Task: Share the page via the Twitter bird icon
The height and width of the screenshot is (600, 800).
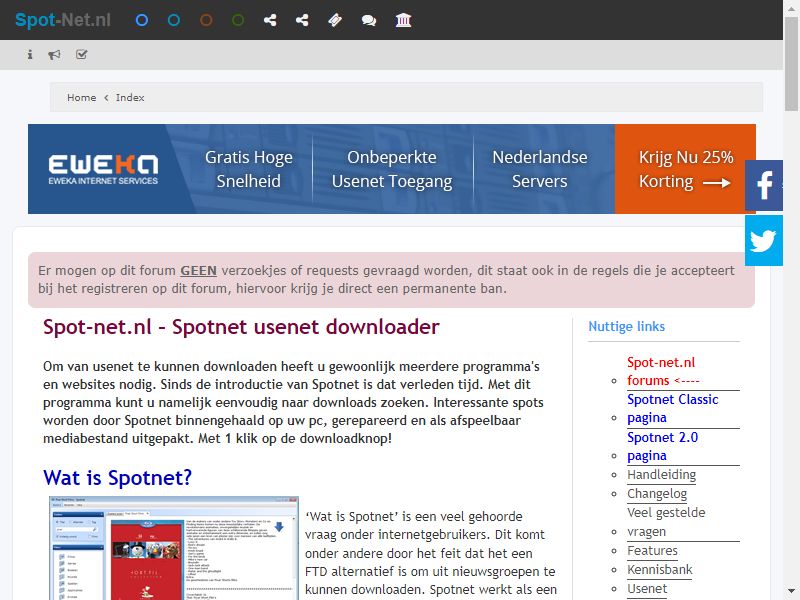Action: 764,240
